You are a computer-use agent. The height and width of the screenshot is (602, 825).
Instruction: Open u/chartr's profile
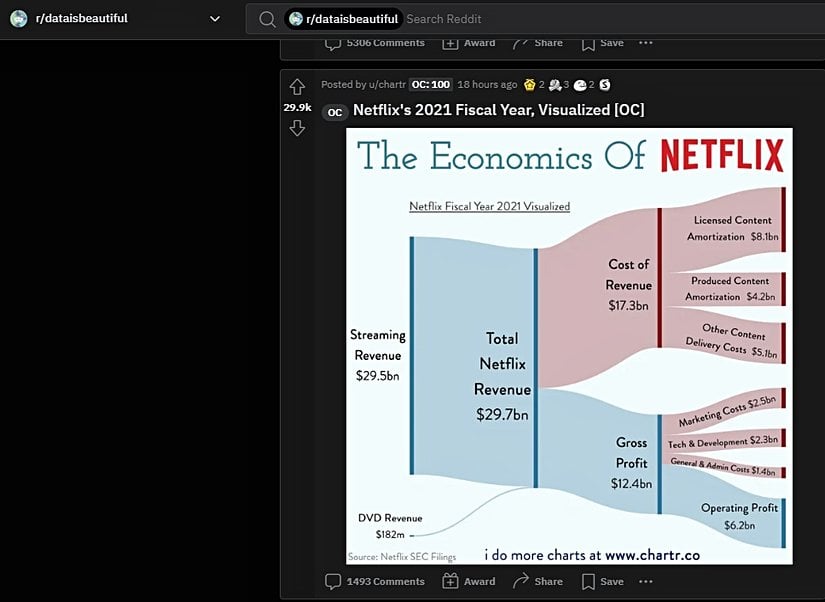click(384, 85)
